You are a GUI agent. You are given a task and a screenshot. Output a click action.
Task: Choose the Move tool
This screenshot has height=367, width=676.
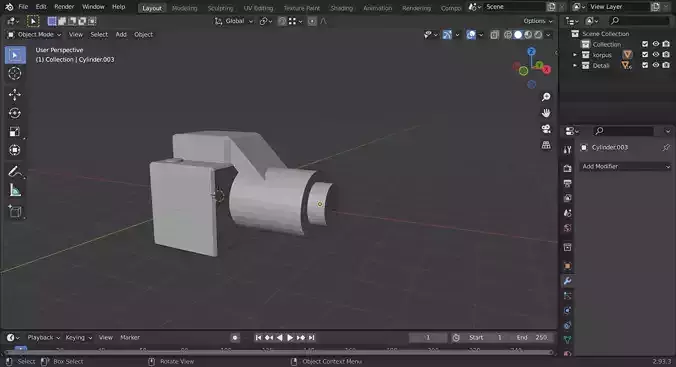pyautogui.click(x=15, y=94)
